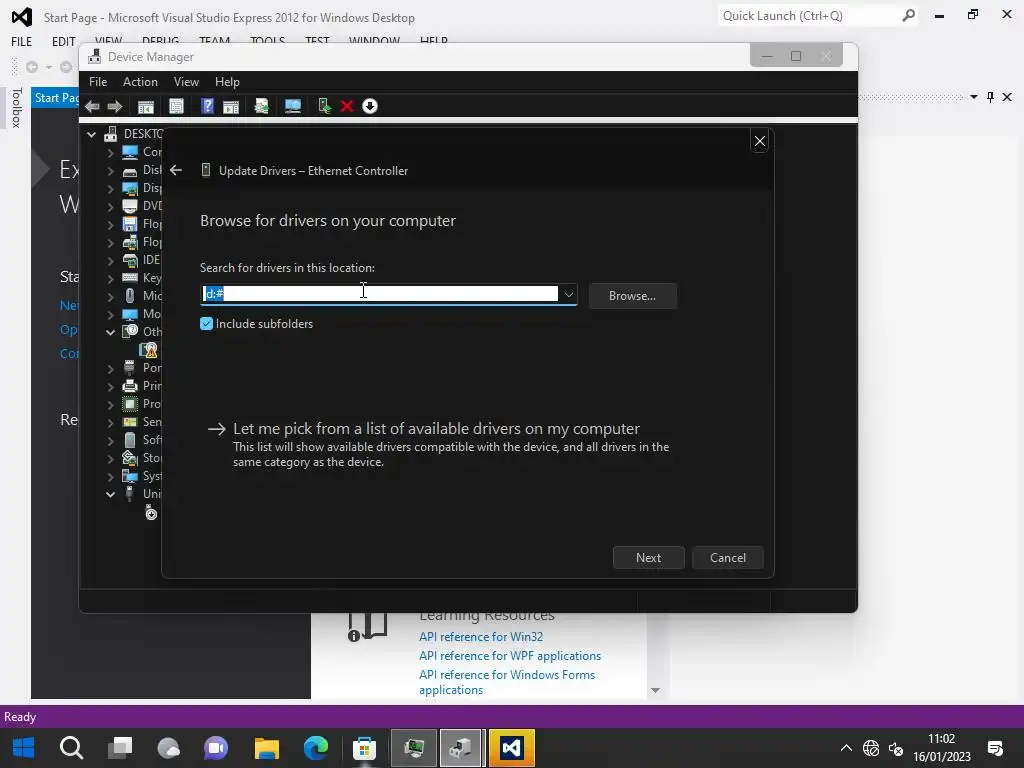This screenshot has width=1024, height=768.
Task: Open the Toolbox side tab in Visual Studio
Action: pyautogui.click(x=17, y=107)
